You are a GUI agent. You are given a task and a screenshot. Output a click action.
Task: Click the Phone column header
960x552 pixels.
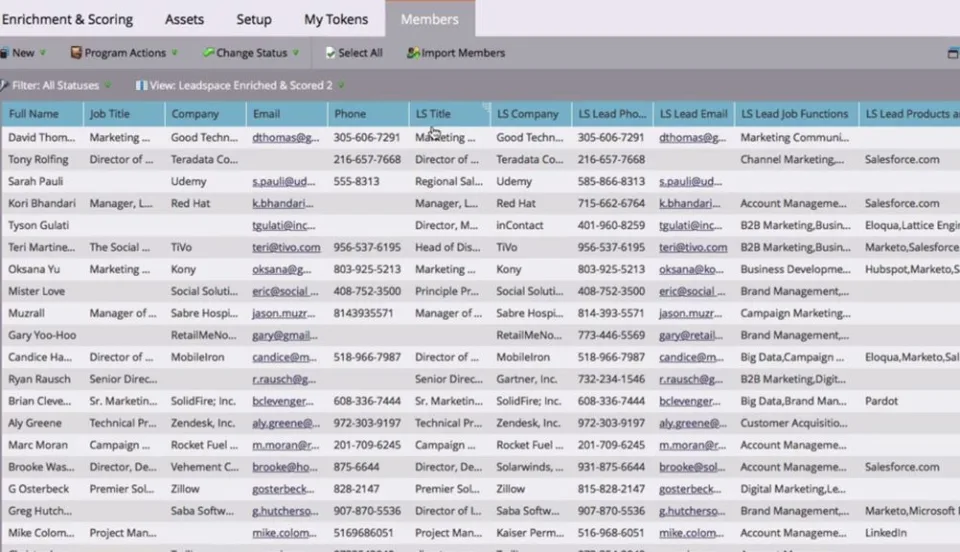pyautogui.click(x=368, y=114)
